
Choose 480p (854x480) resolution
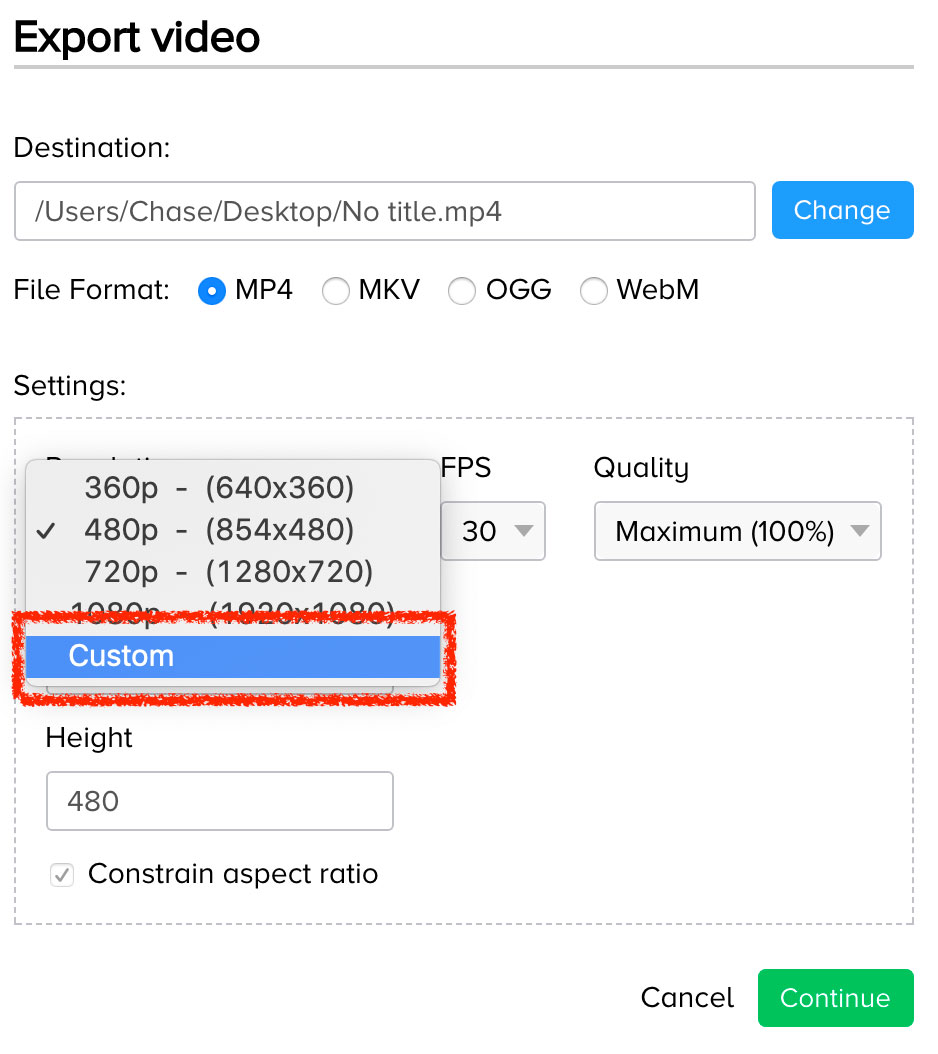[x=233, y=530]
